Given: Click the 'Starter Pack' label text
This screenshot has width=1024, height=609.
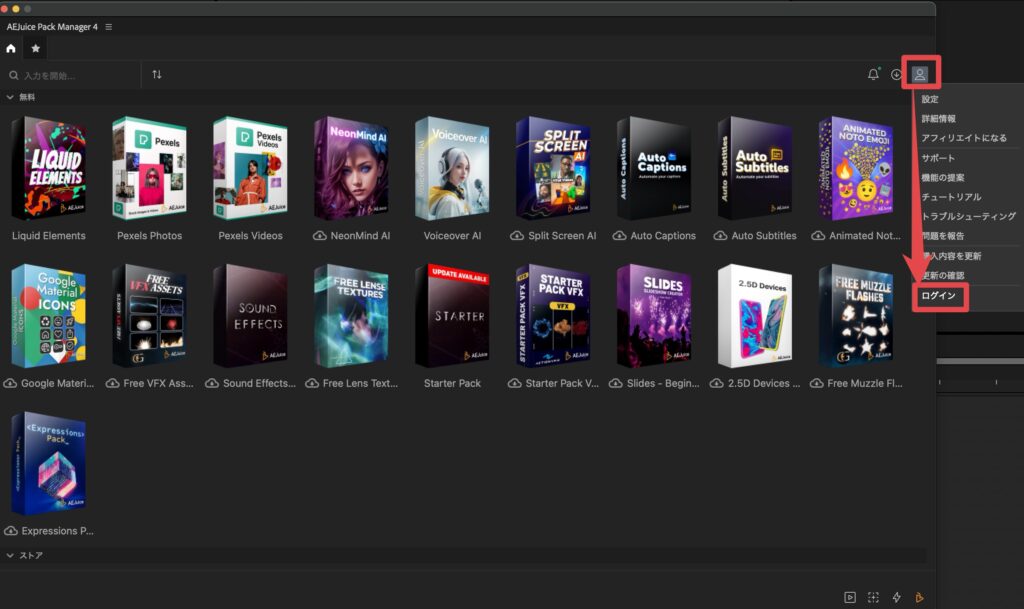Looking at the screenshot, I should tap(452, 383).
